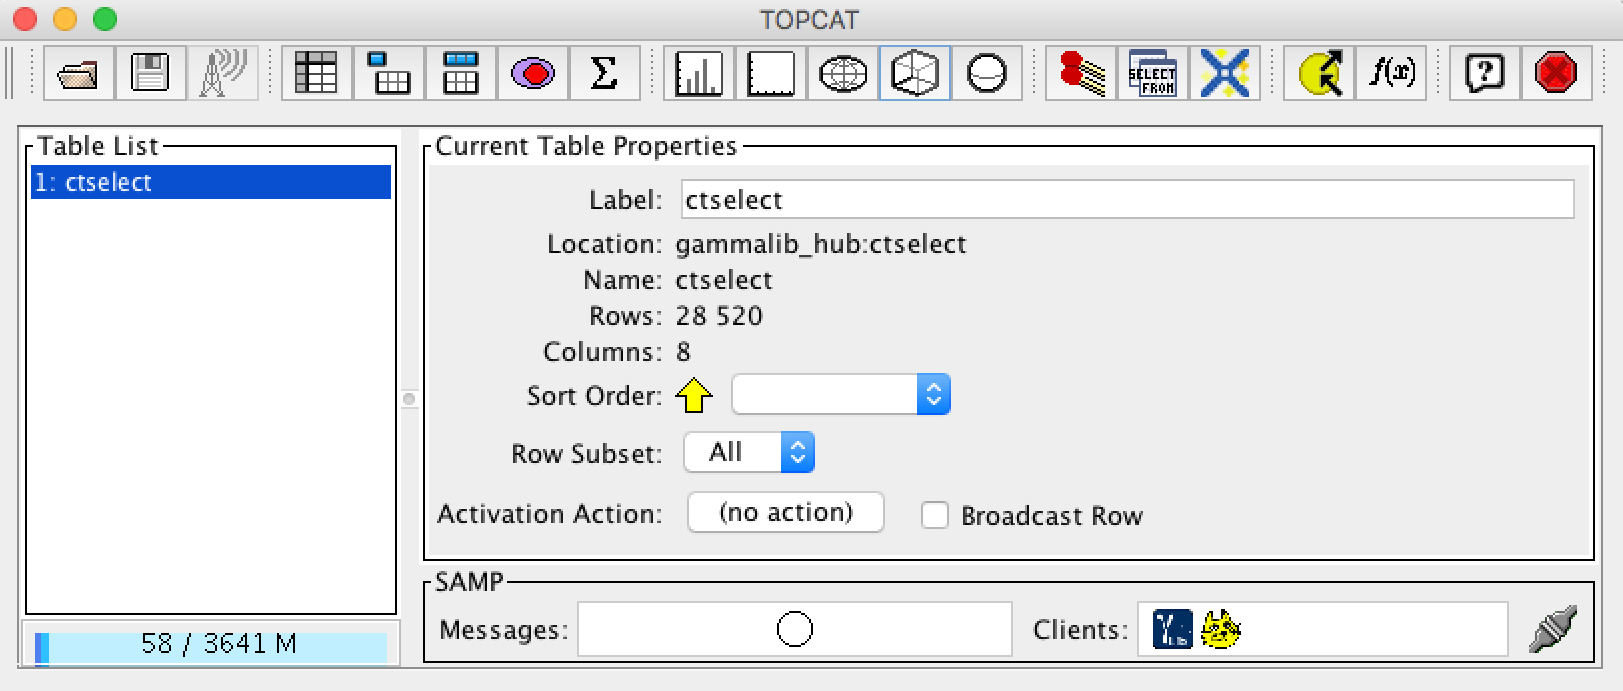Click into the Label text field
The width and height of the screenshot is (1623, 691).
1126,200
